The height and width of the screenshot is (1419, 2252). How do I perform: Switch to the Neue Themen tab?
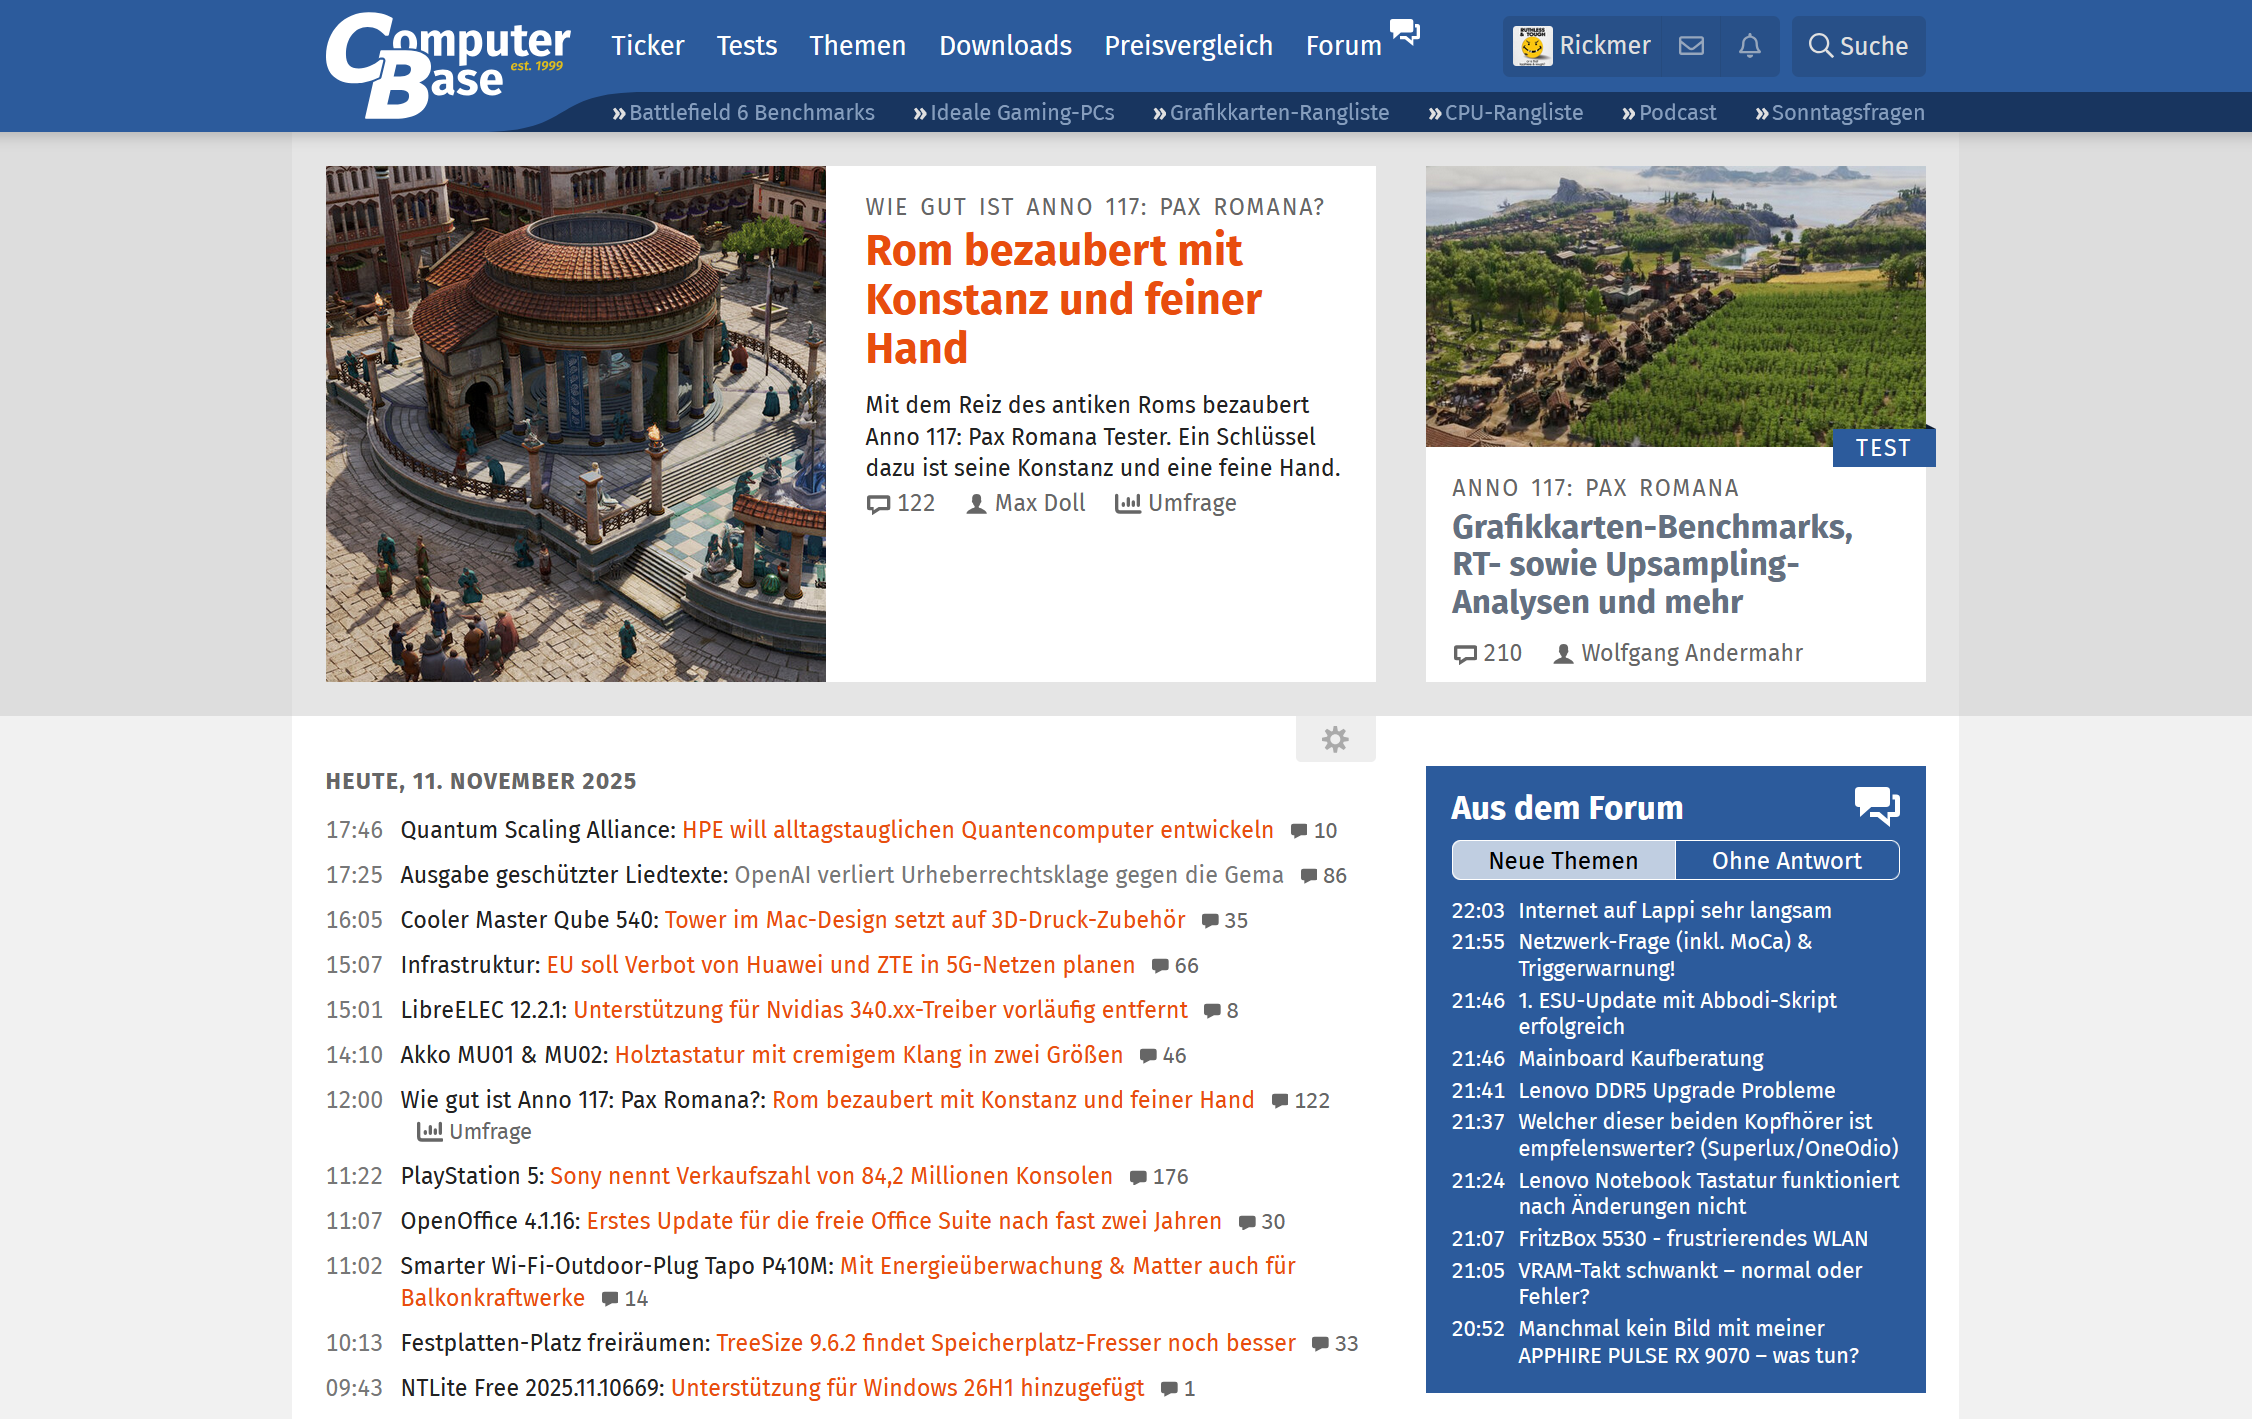click(1563, 860)
